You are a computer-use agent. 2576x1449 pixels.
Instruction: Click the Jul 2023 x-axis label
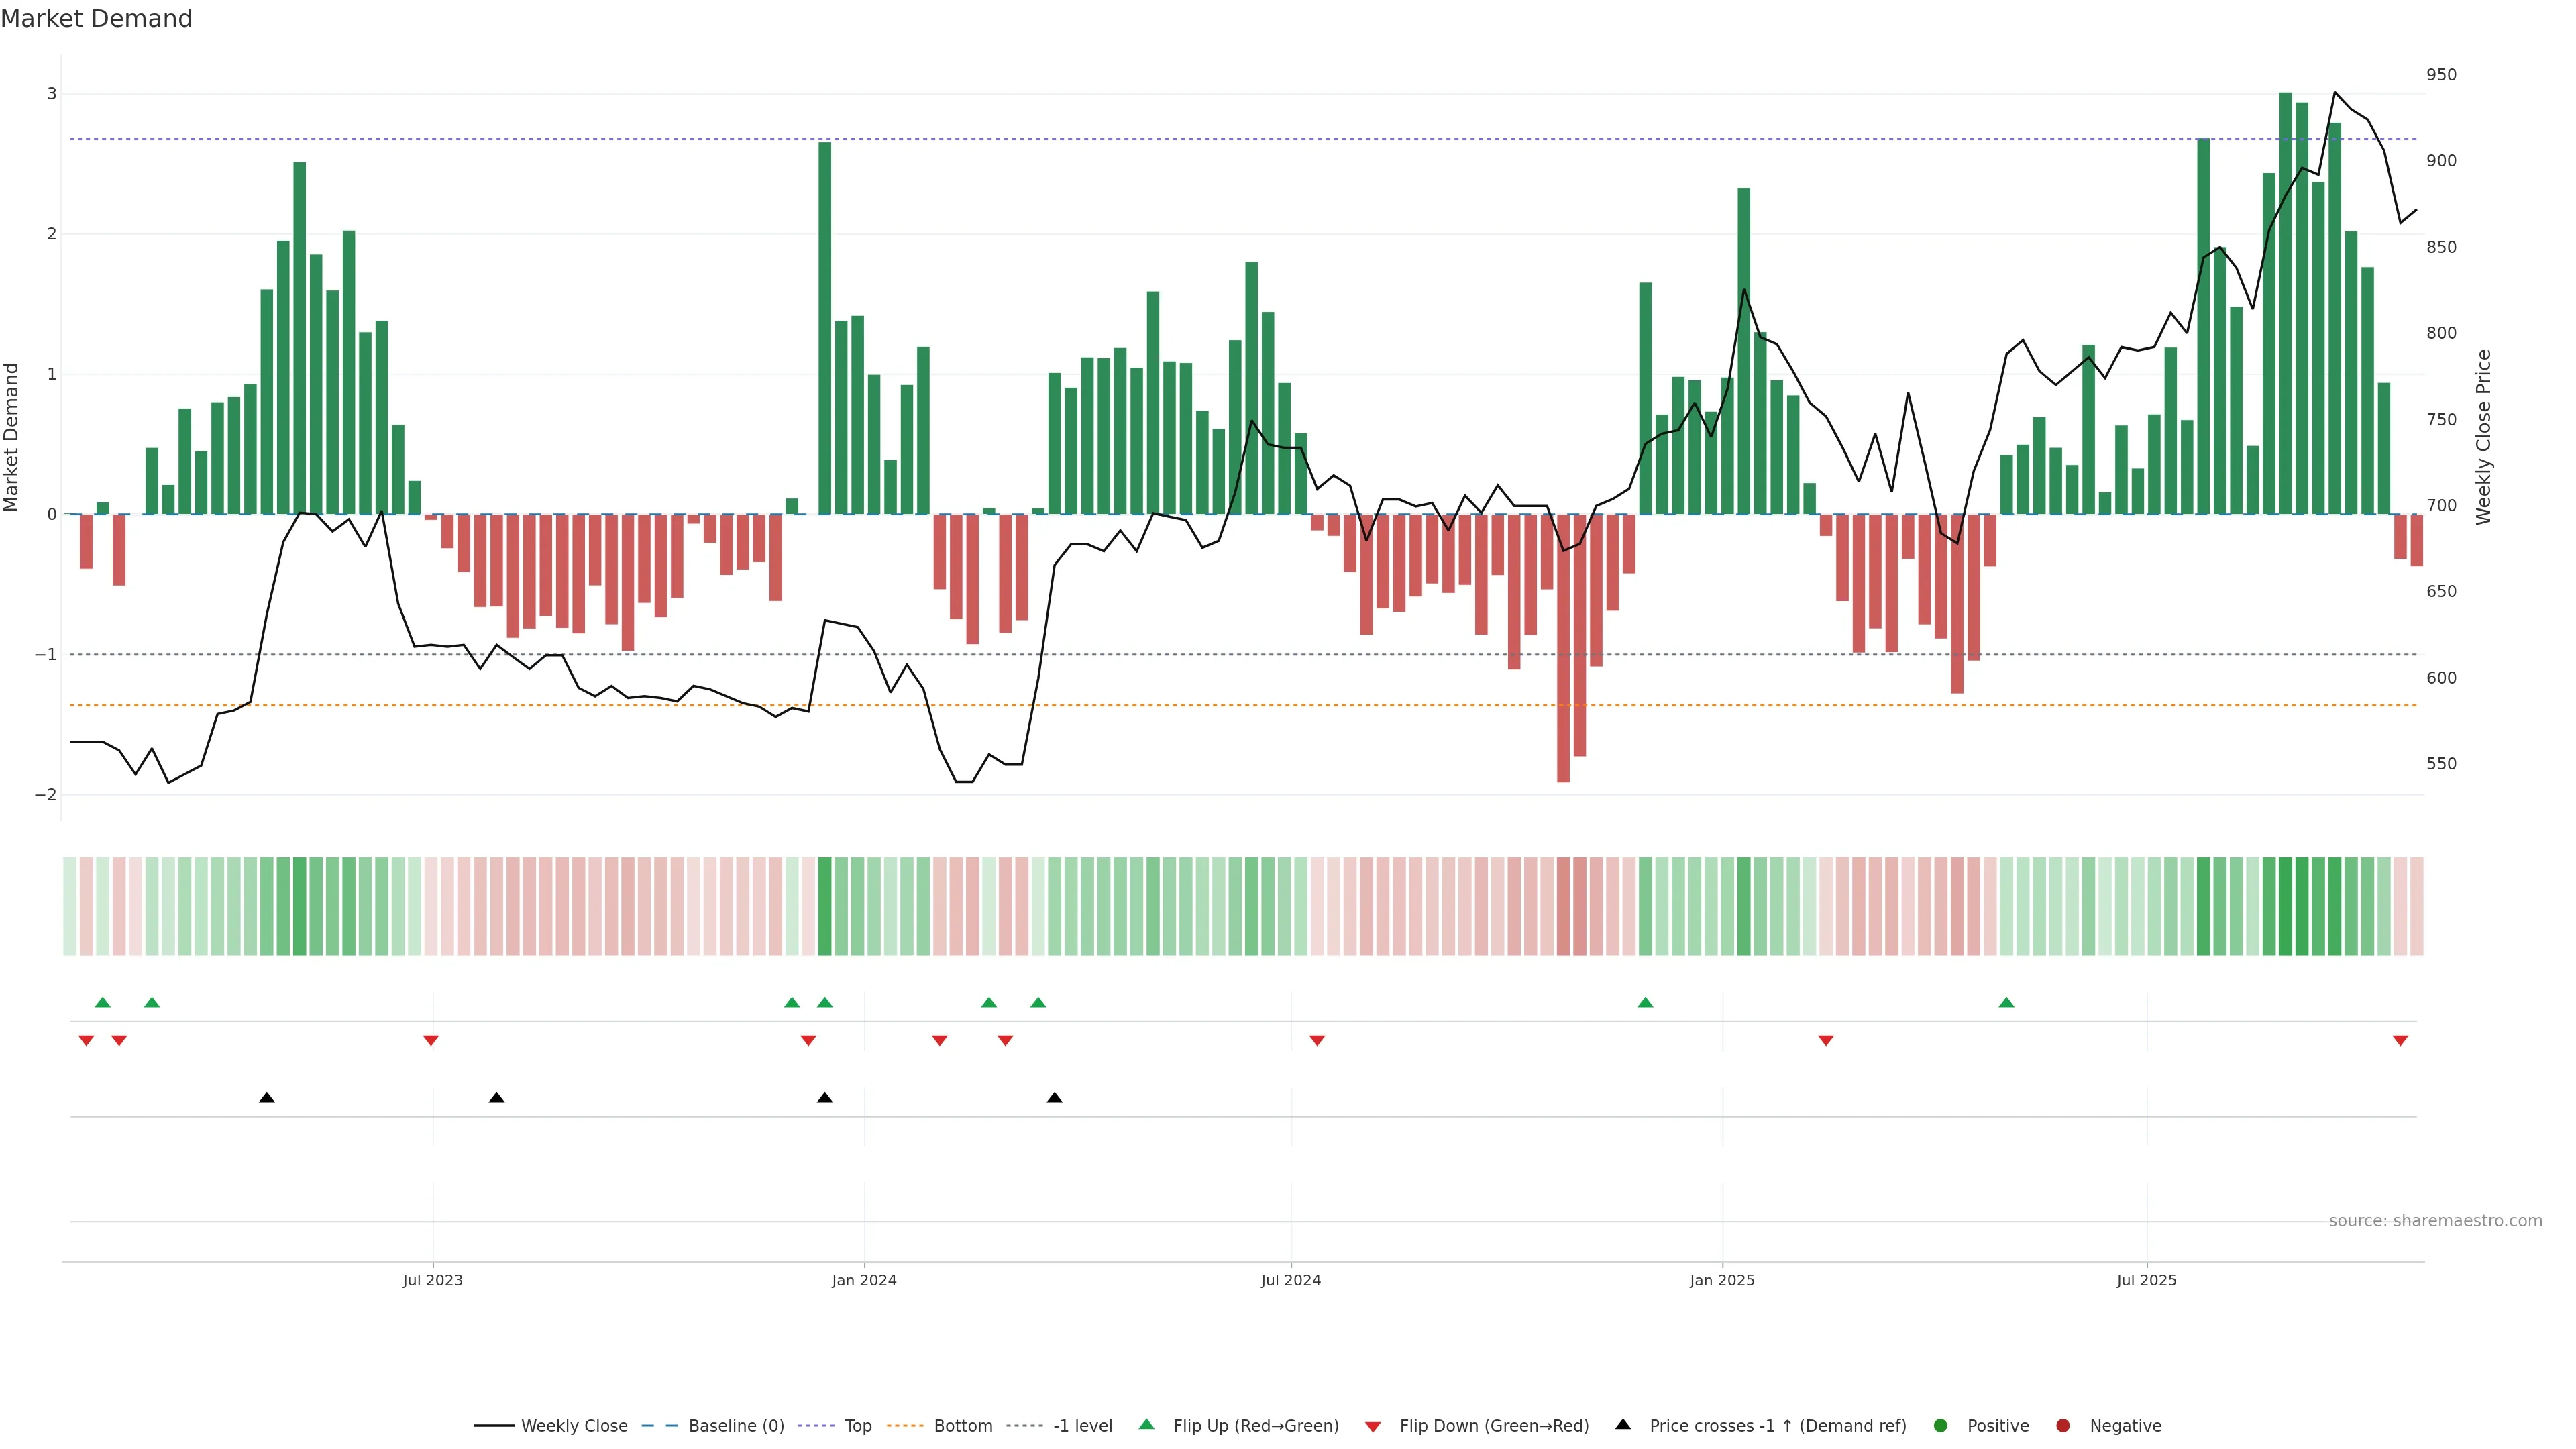point(433,1280)
